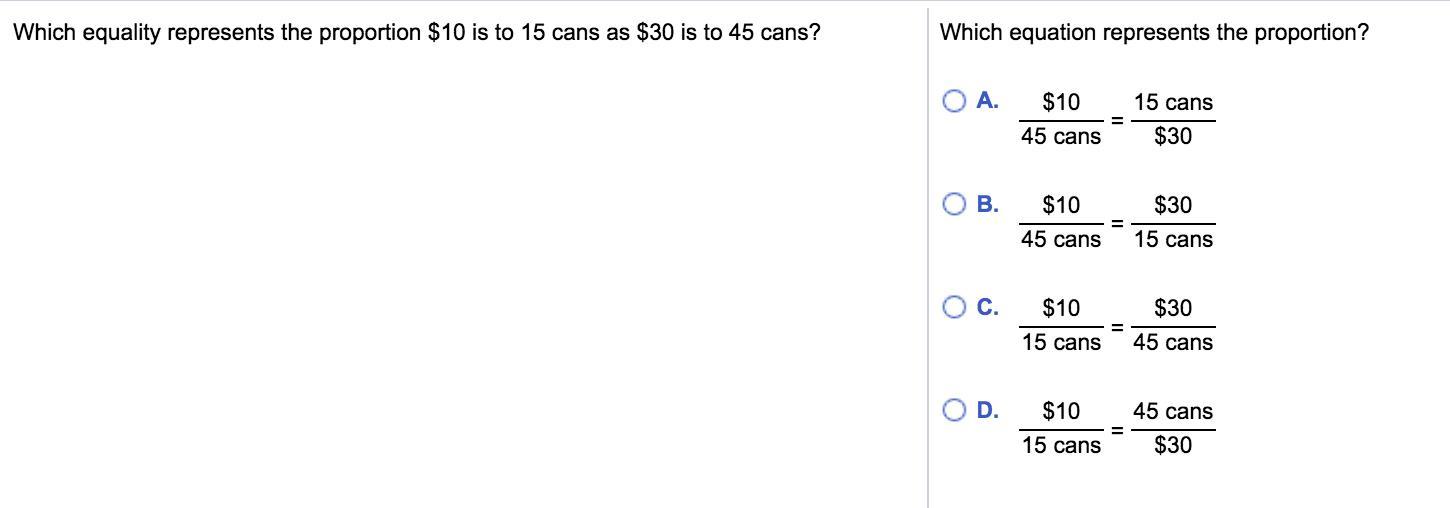The width and height of the screenshot is (1450, 508).
Task: Click $10 over 45 cans fraction in option B
Action: pyautogui.click(x=1061, y=222)
